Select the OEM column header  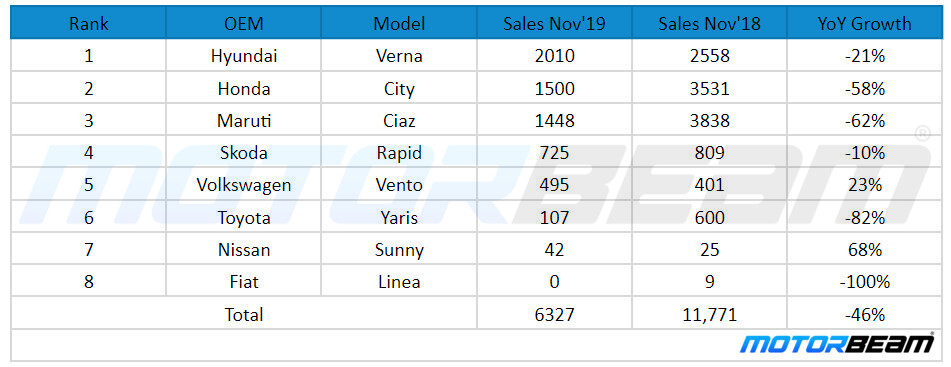coord(244,24)
